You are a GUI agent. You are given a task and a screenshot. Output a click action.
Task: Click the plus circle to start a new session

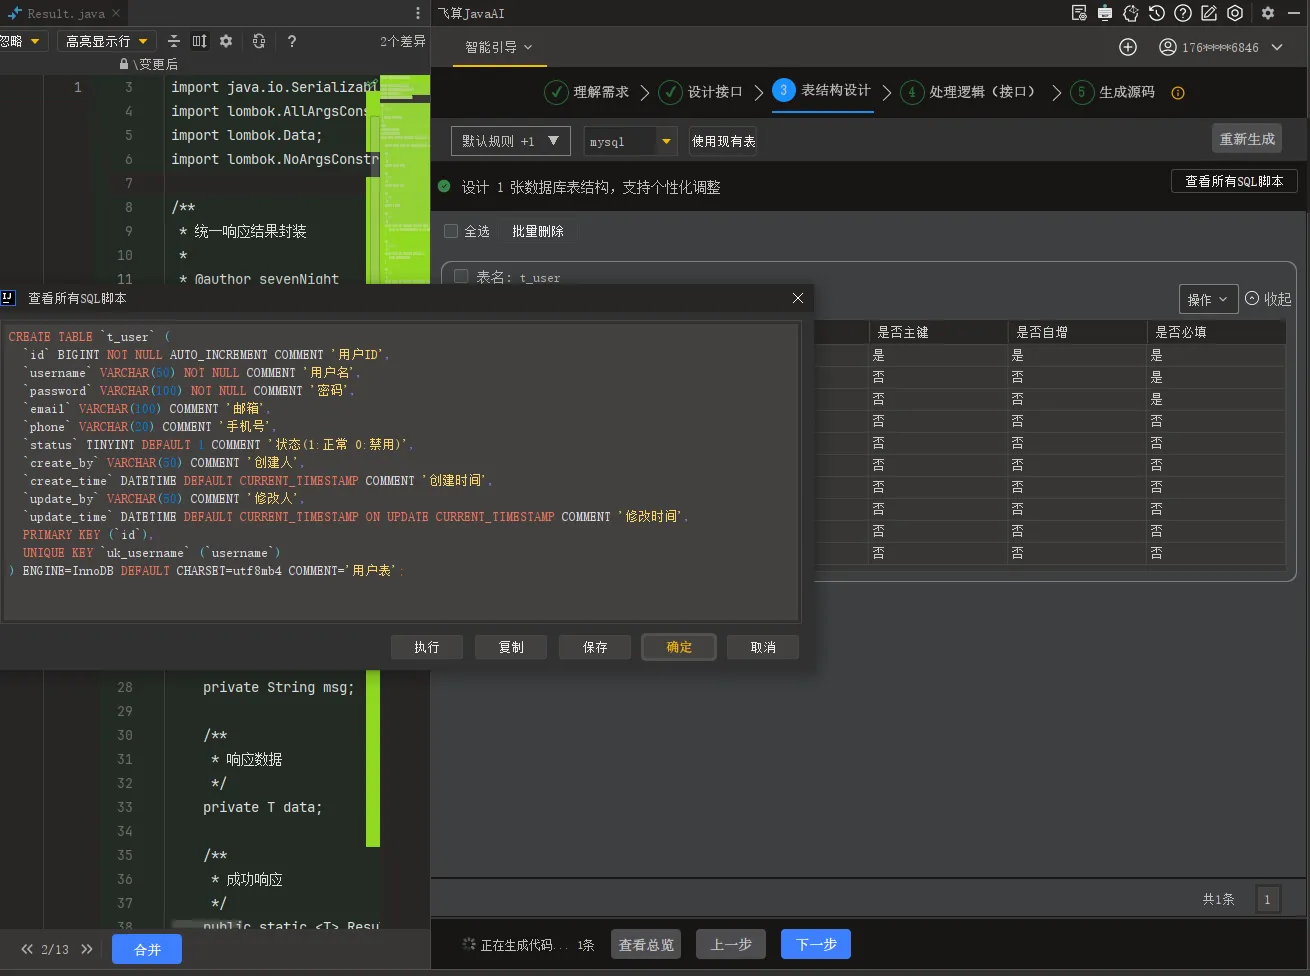pos(1128,47)
